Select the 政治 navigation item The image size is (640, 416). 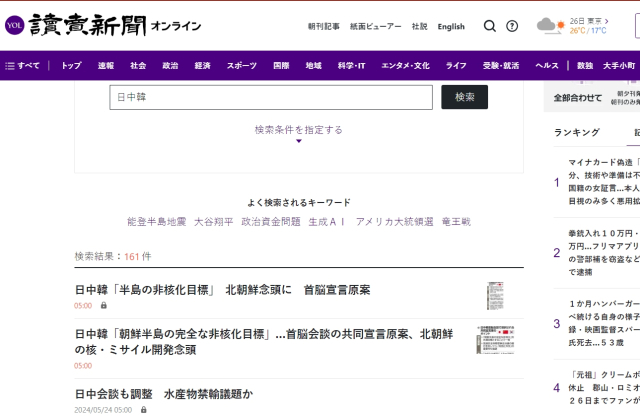tap(170, 65)
